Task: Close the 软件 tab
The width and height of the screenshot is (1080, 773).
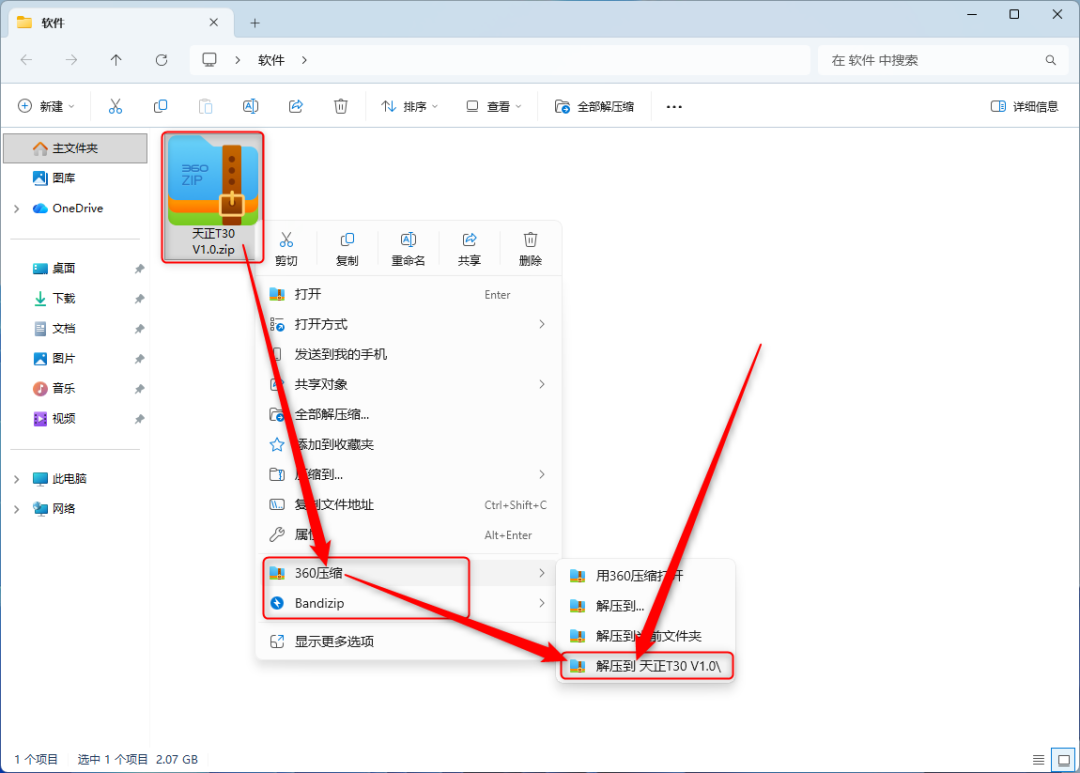Action: 214,23
